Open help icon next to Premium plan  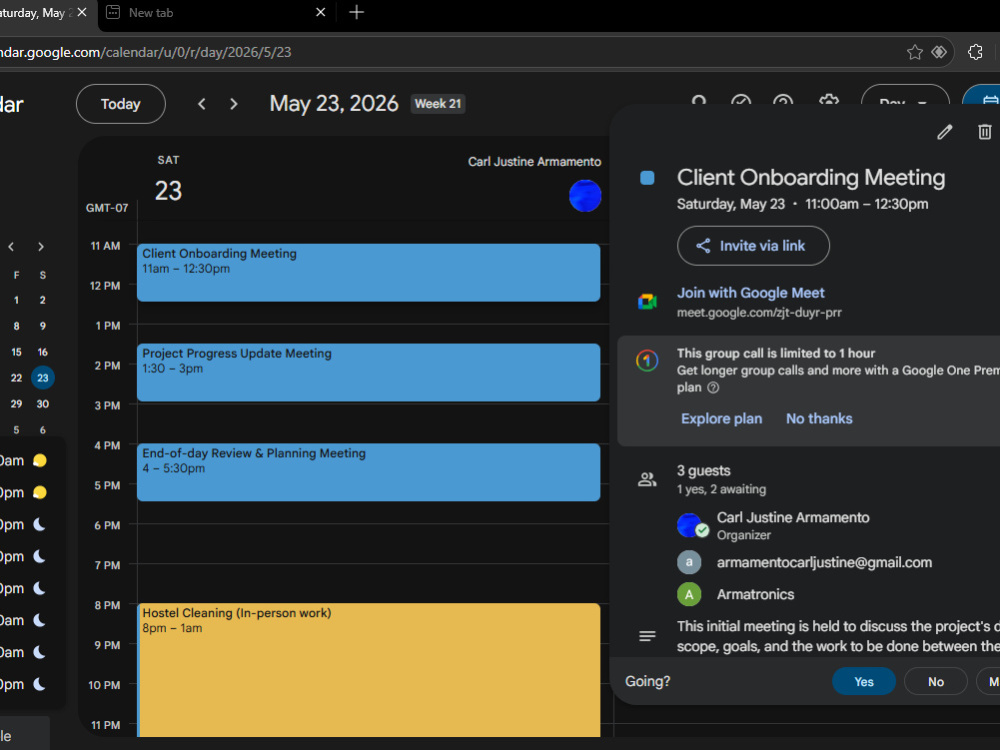713,388
